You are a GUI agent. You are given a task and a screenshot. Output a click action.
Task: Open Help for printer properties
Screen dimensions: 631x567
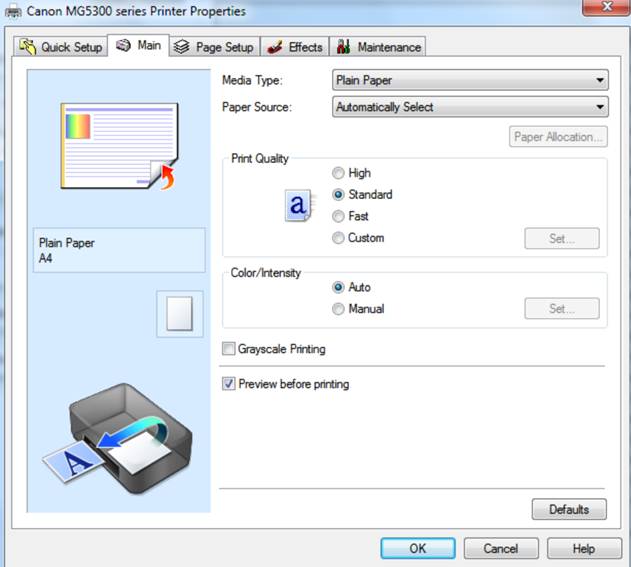point(584,548)
